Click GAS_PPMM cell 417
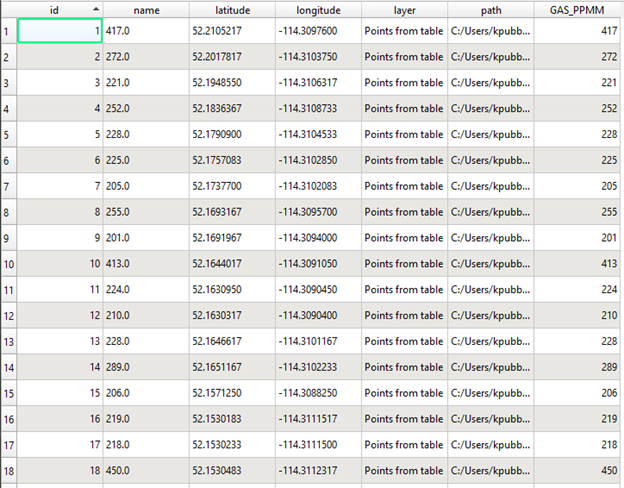The image size is (624, 488). 577,31
